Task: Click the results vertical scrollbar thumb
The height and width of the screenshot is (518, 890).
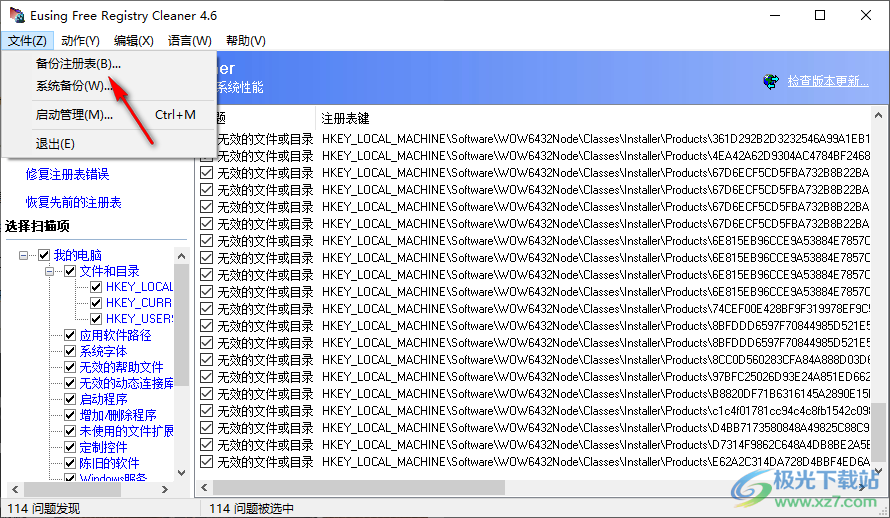Action: pyautogui.click(x=878, y=433)
